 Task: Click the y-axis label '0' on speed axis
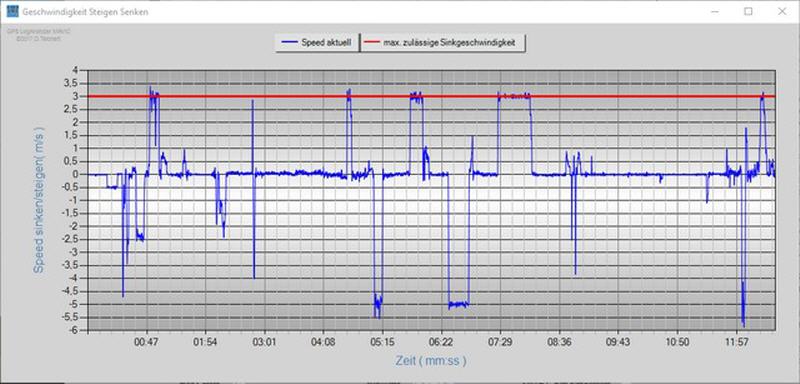point(76,174)
